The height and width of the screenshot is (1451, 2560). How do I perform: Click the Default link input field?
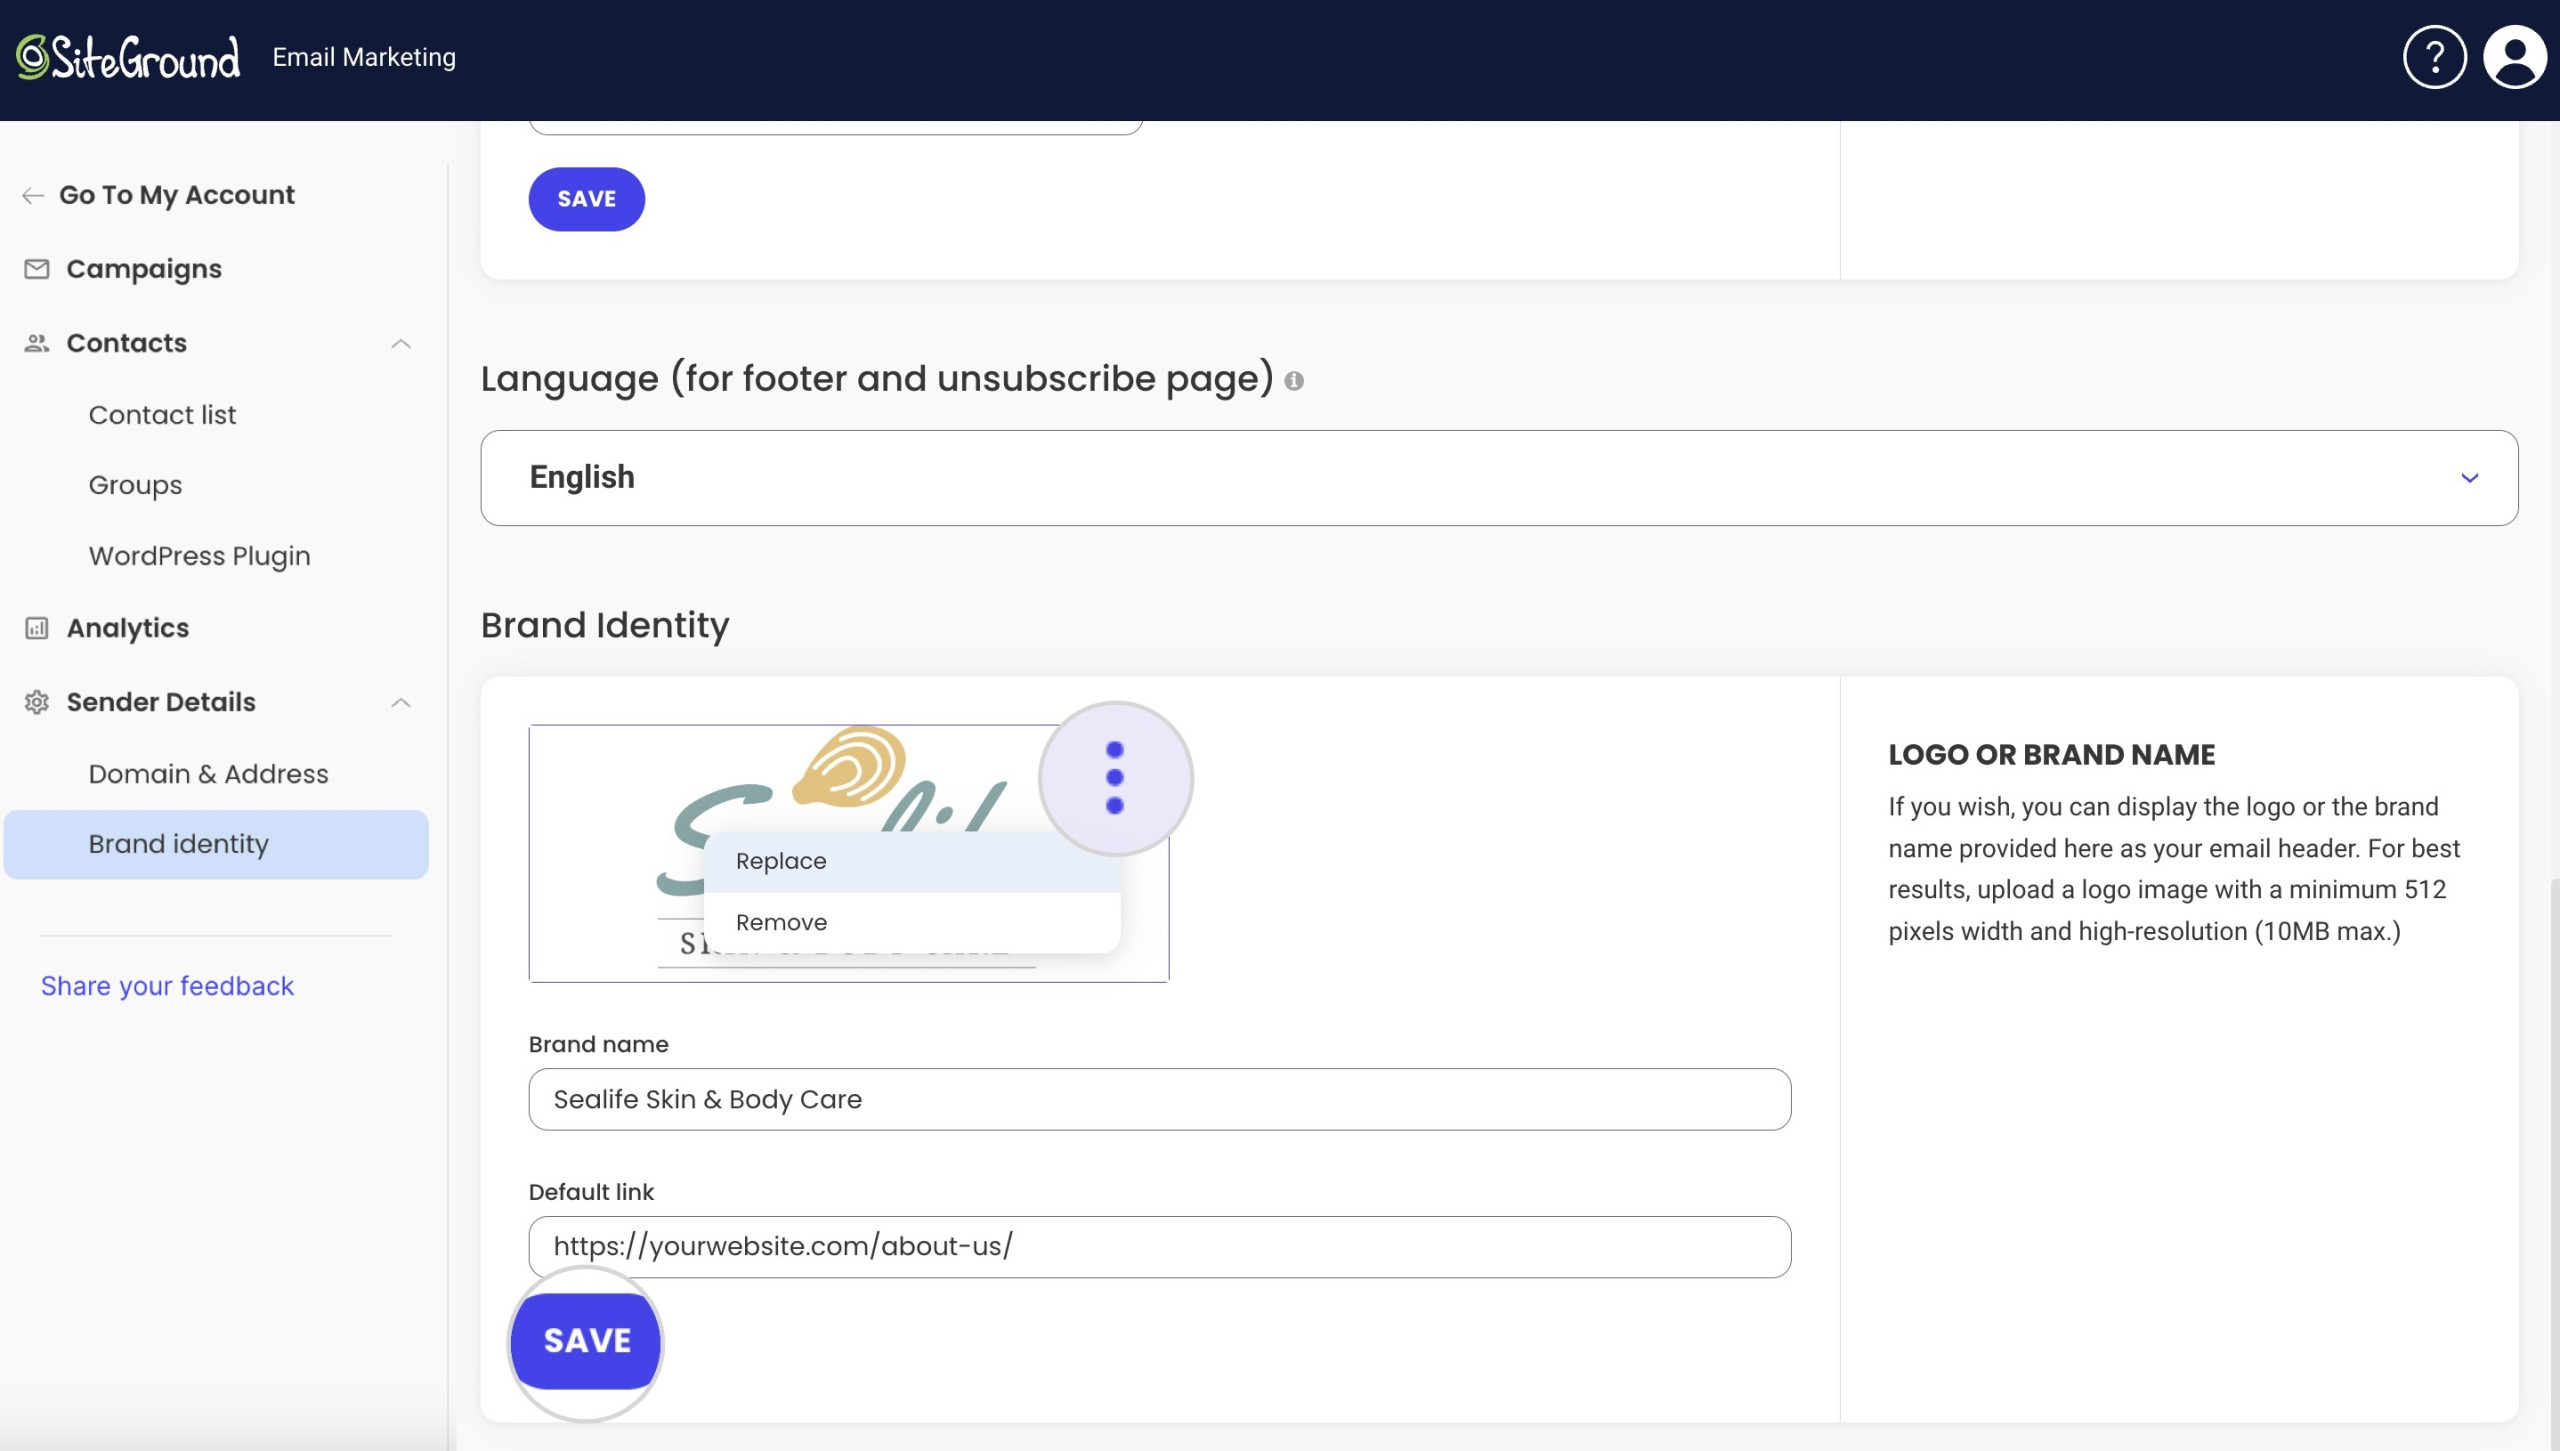pos(1160,1245)
